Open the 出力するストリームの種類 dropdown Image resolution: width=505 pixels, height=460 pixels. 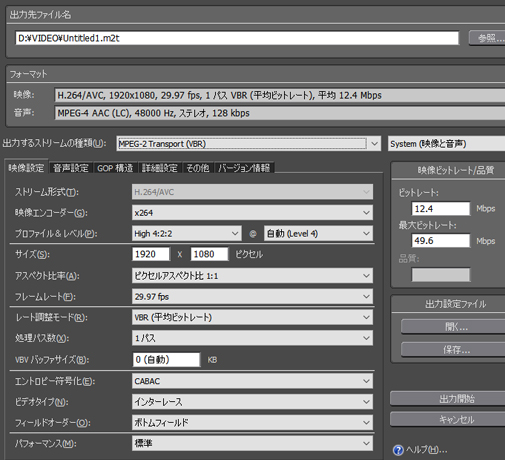click(x=248, y=144)
